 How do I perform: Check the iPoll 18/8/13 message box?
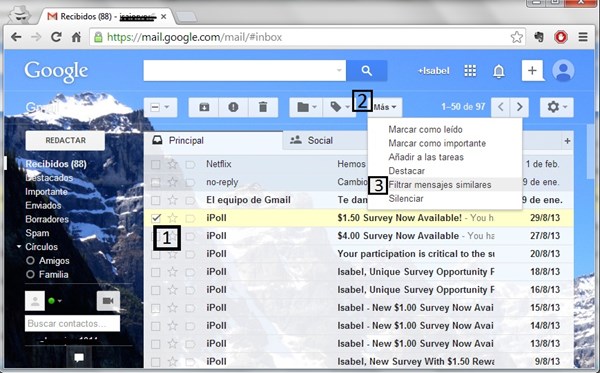coord(155,272)
